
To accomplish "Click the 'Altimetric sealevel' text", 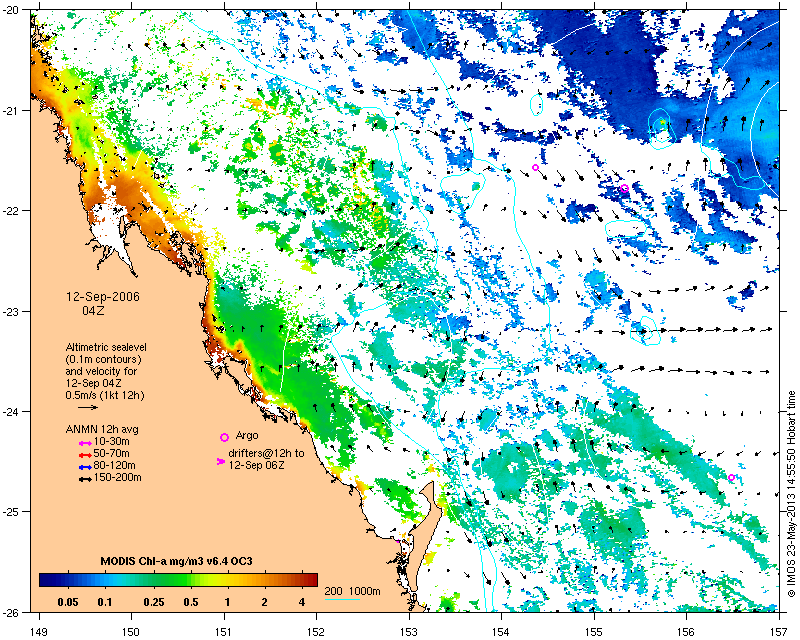I will tap(106, 347).
